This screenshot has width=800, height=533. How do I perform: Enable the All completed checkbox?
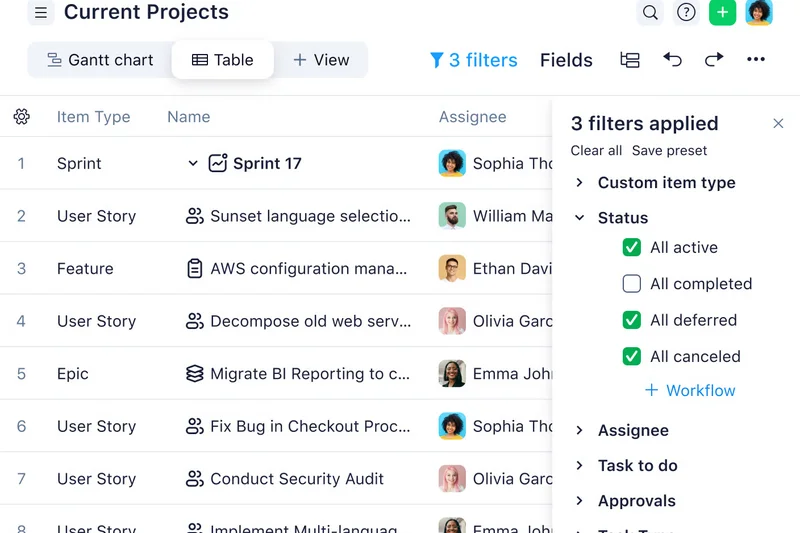pyautogui.click(x=631, y=284)
